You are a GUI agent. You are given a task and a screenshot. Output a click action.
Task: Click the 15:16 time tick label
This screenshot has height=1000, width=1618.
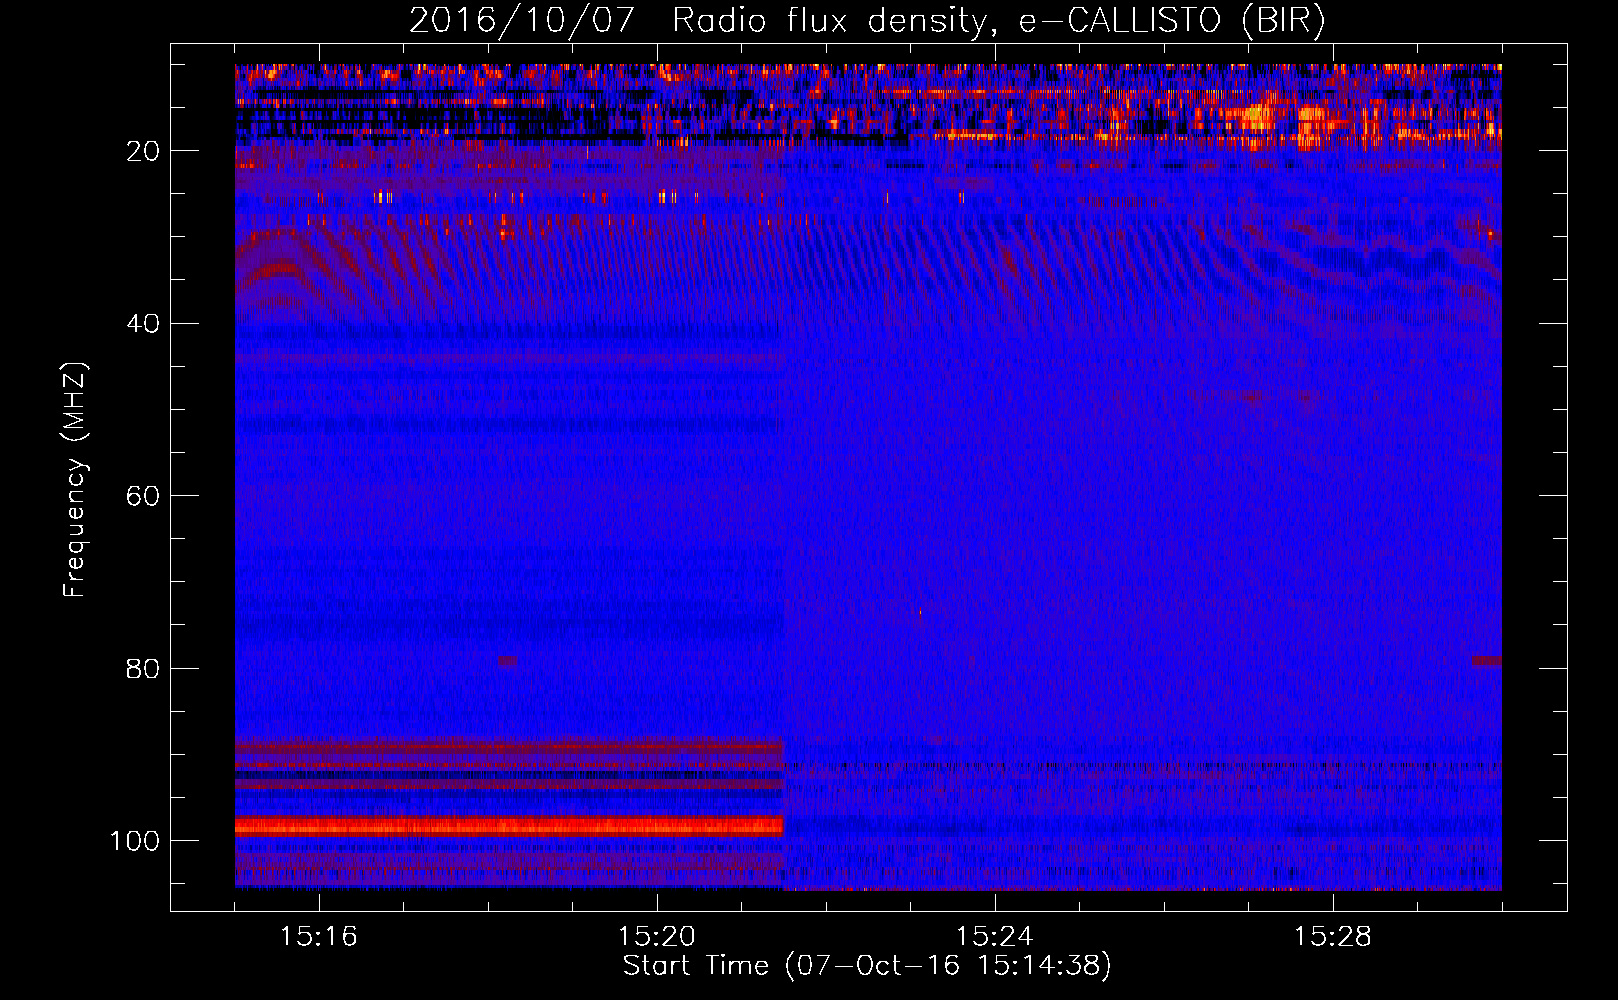pyautogui.click(x=319, y=937)
